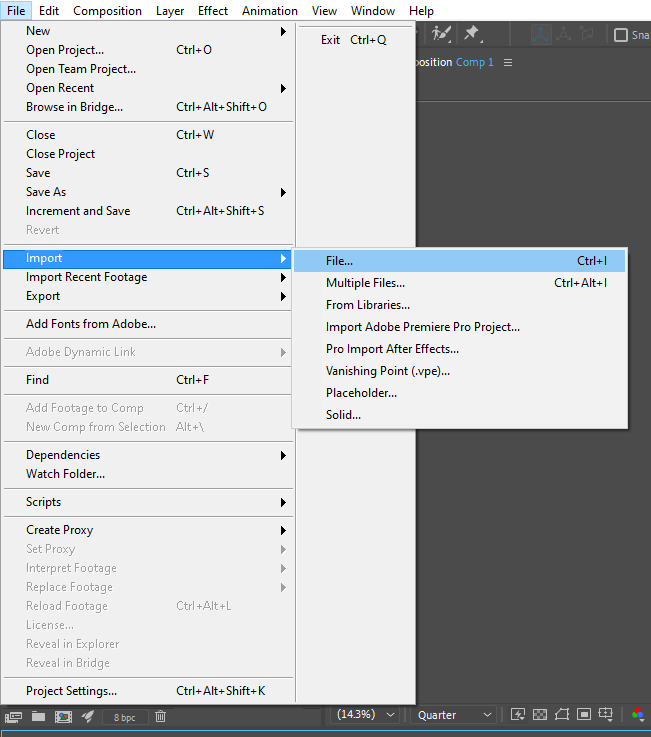
Task: Open the Composition menu
Action: [x=107, y=10]
